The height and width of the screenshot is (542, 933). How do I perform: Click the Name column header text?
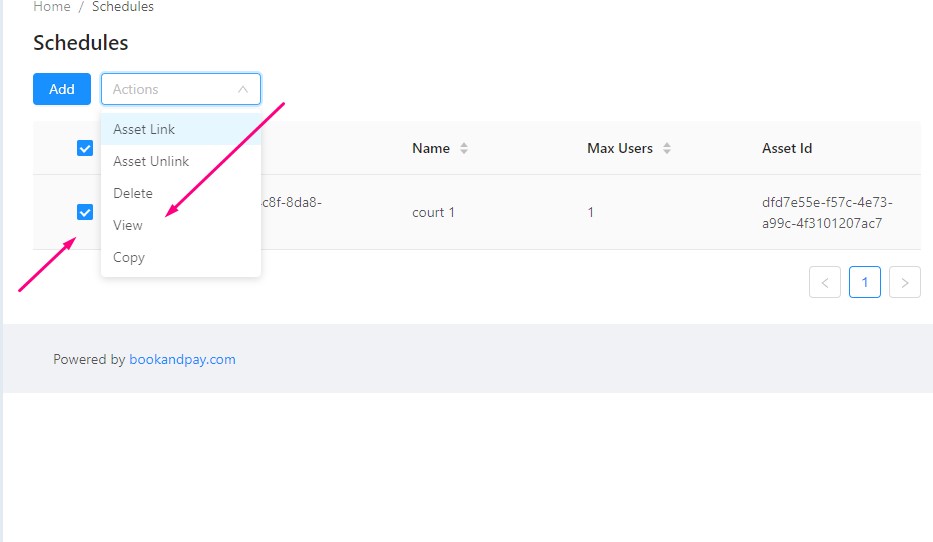[431, 148]
